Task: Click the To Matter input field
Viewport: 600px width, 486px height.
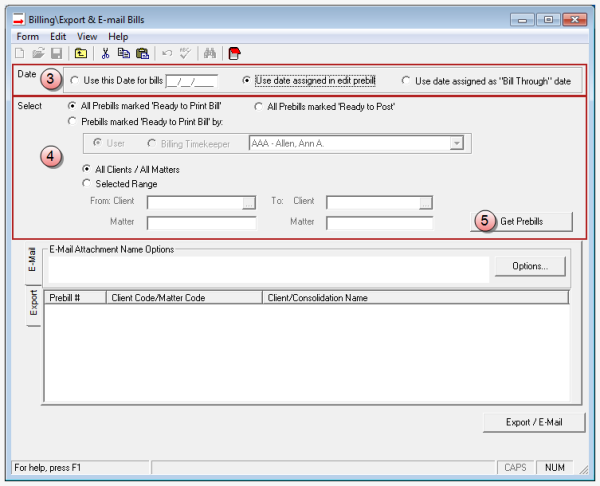Action: [x=380, y=223]
